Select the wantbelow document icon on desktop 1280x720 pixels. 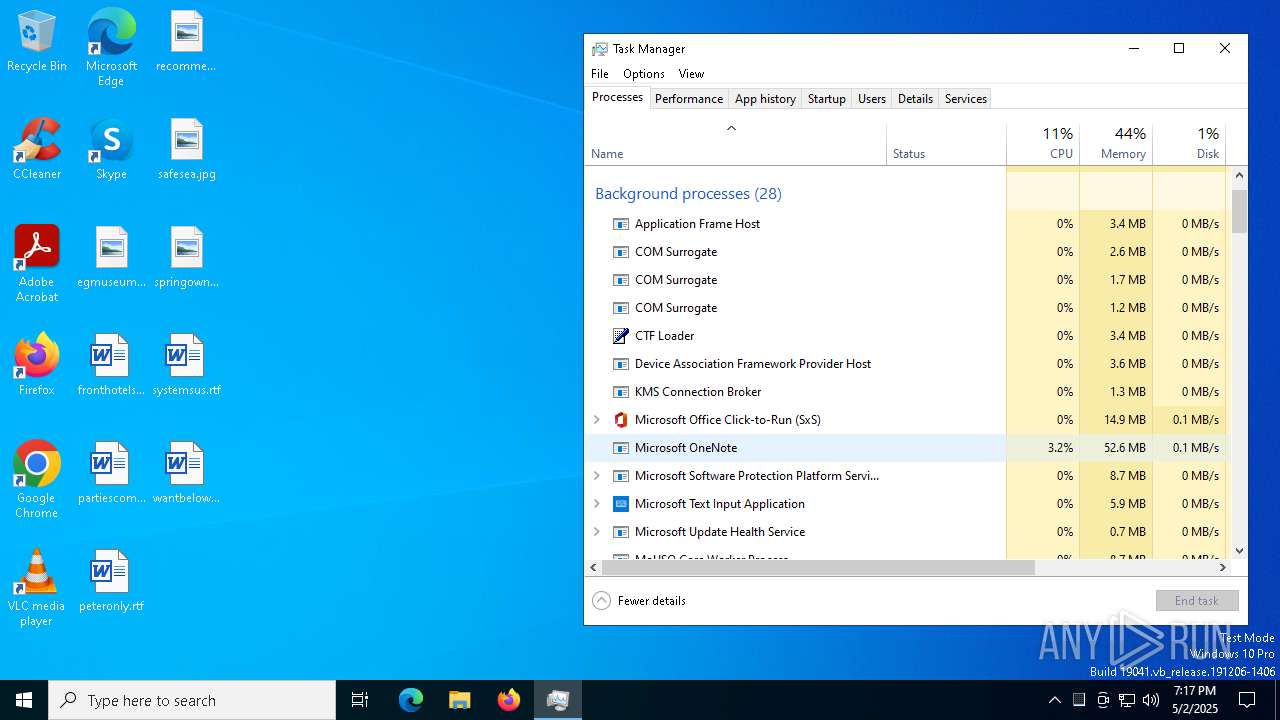[186, 474]
